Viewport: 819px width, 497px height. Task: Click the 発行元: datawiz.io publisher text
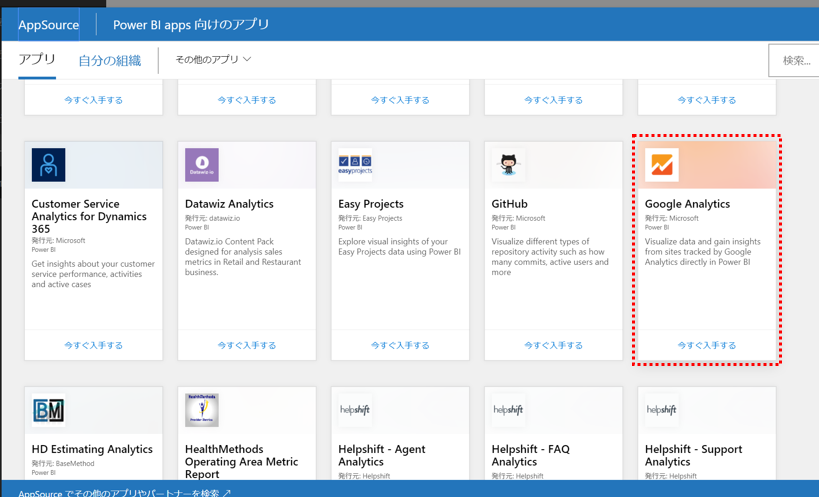213,218
